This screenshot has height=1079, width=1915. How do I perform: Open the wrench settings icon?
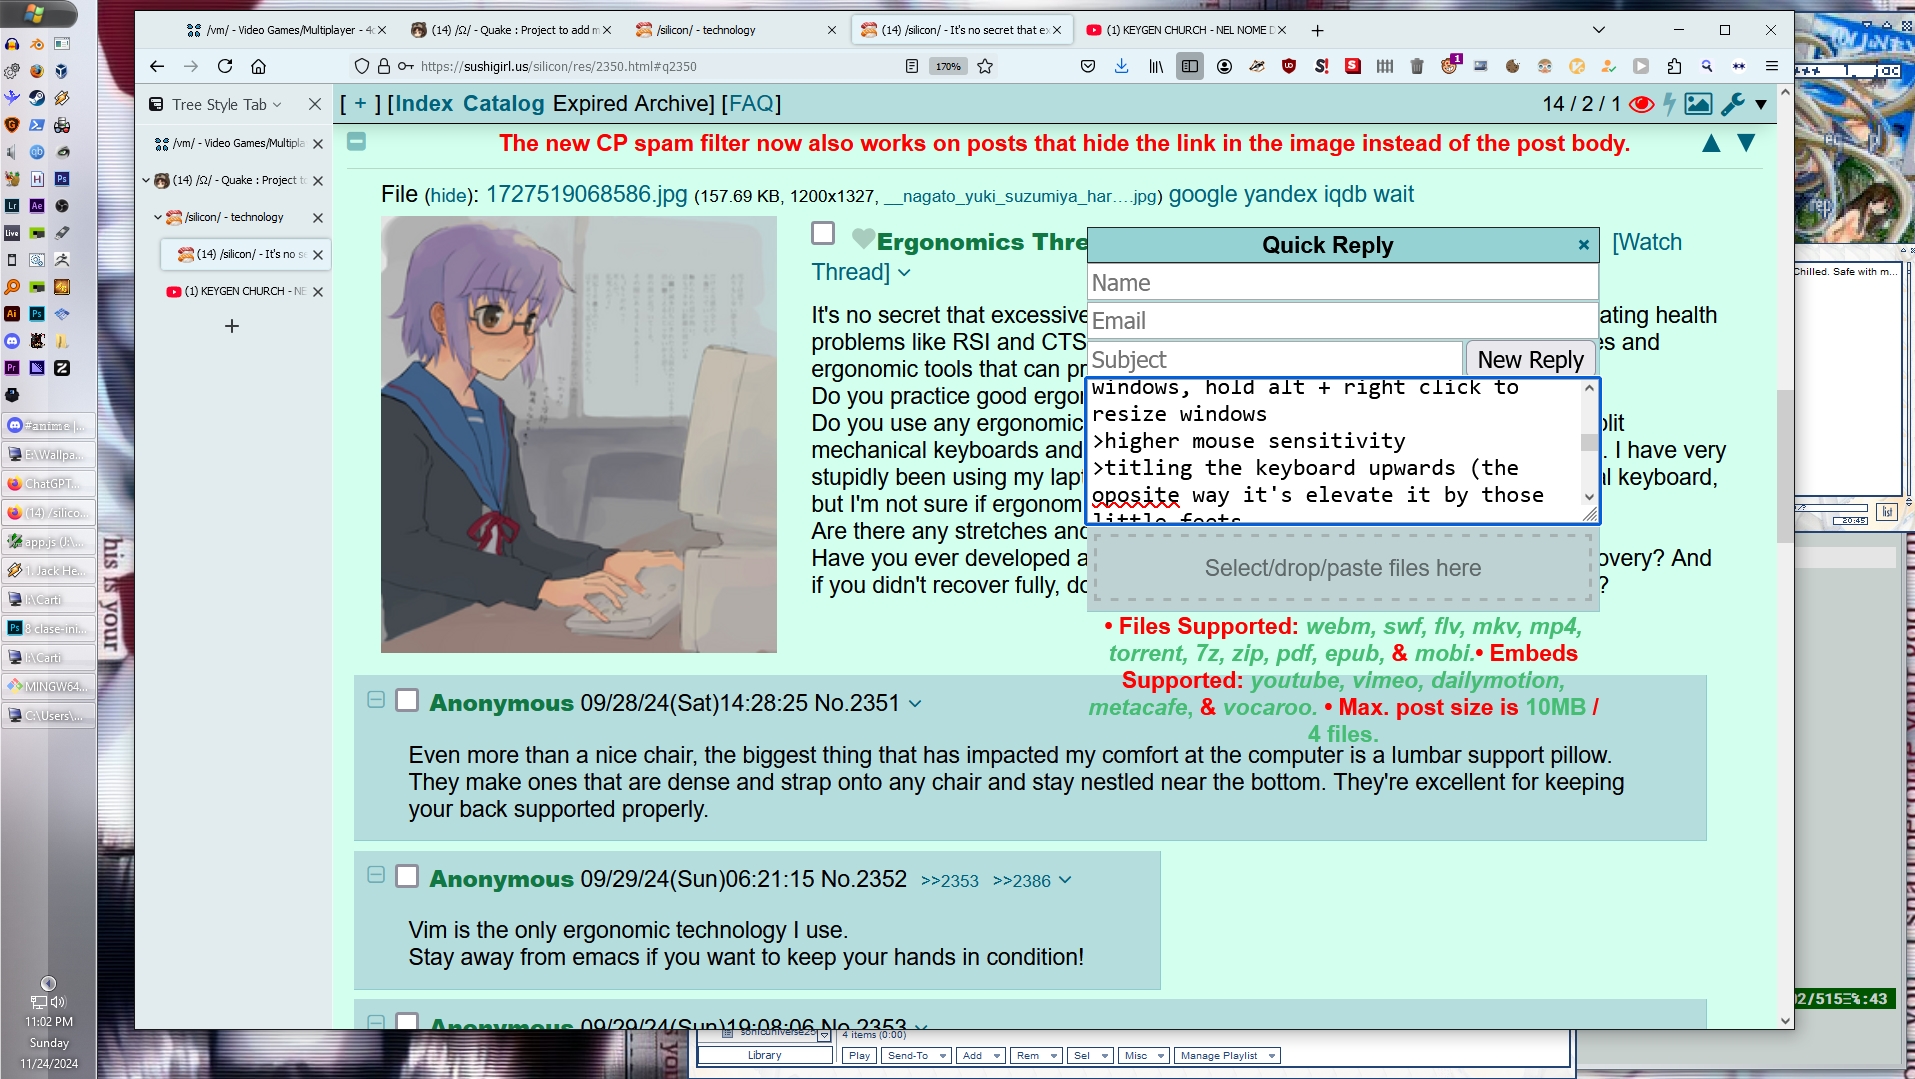1733,104
